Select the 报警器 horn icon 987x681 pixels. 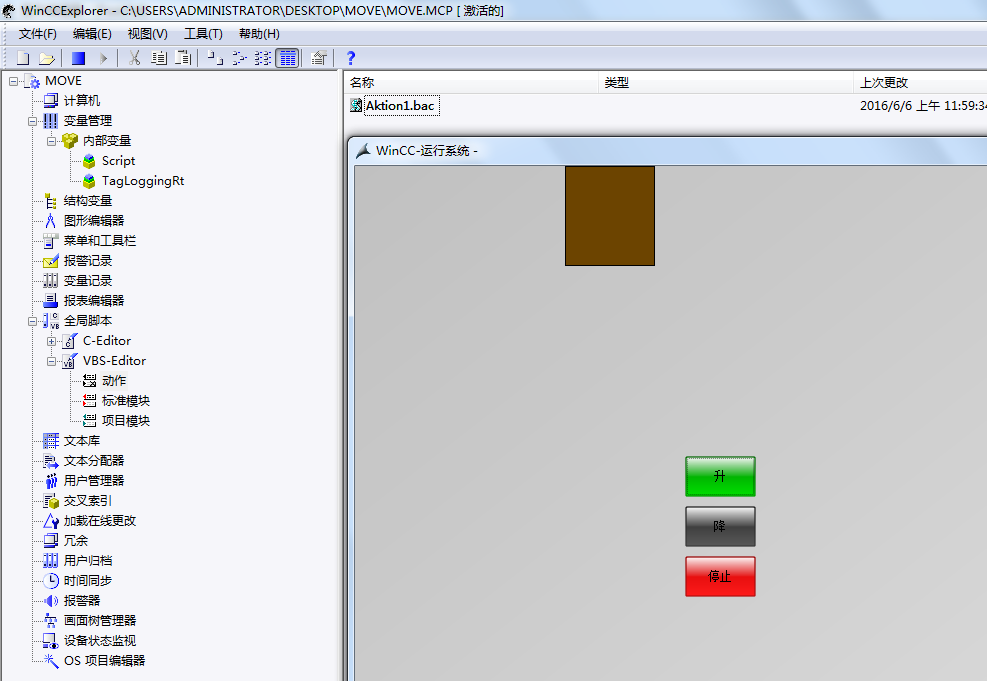click(50, 600)
